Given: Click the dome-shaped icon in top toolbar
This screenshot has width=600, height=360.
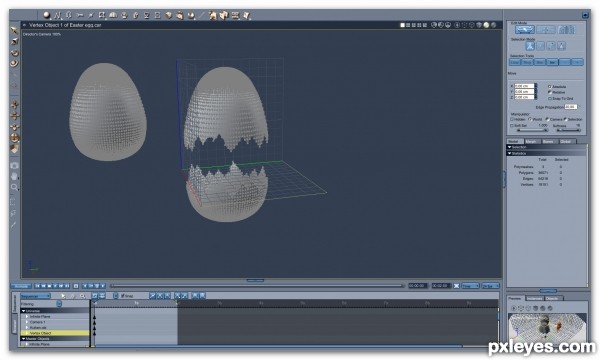Looking at the screenshot, I should pyautogui.click(x=112, y=15).
